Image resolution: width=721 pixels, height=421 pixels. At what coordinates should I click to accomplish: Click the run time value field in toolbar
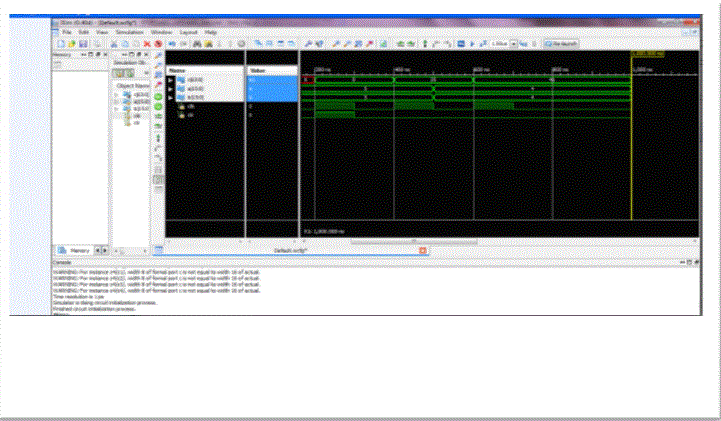pos(500,44)
